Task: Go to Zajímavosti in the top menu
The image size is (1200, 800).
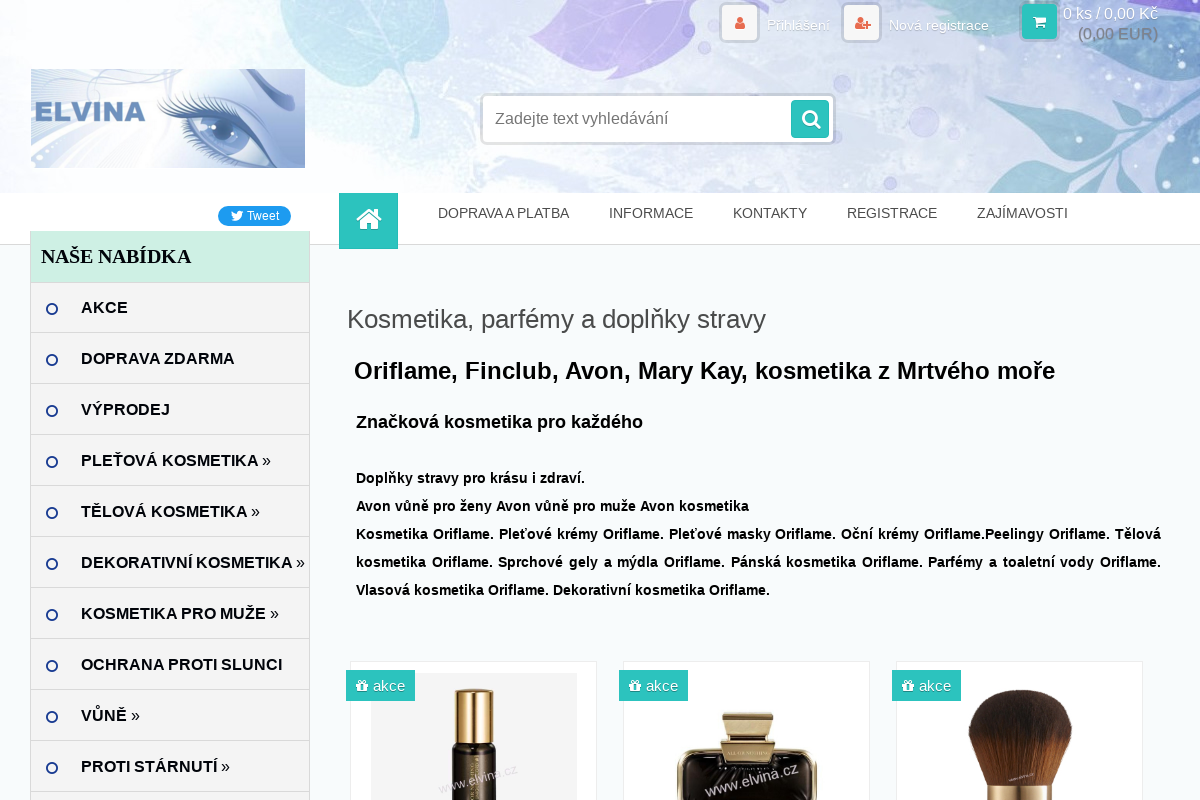Action: tap(1022, 213)
